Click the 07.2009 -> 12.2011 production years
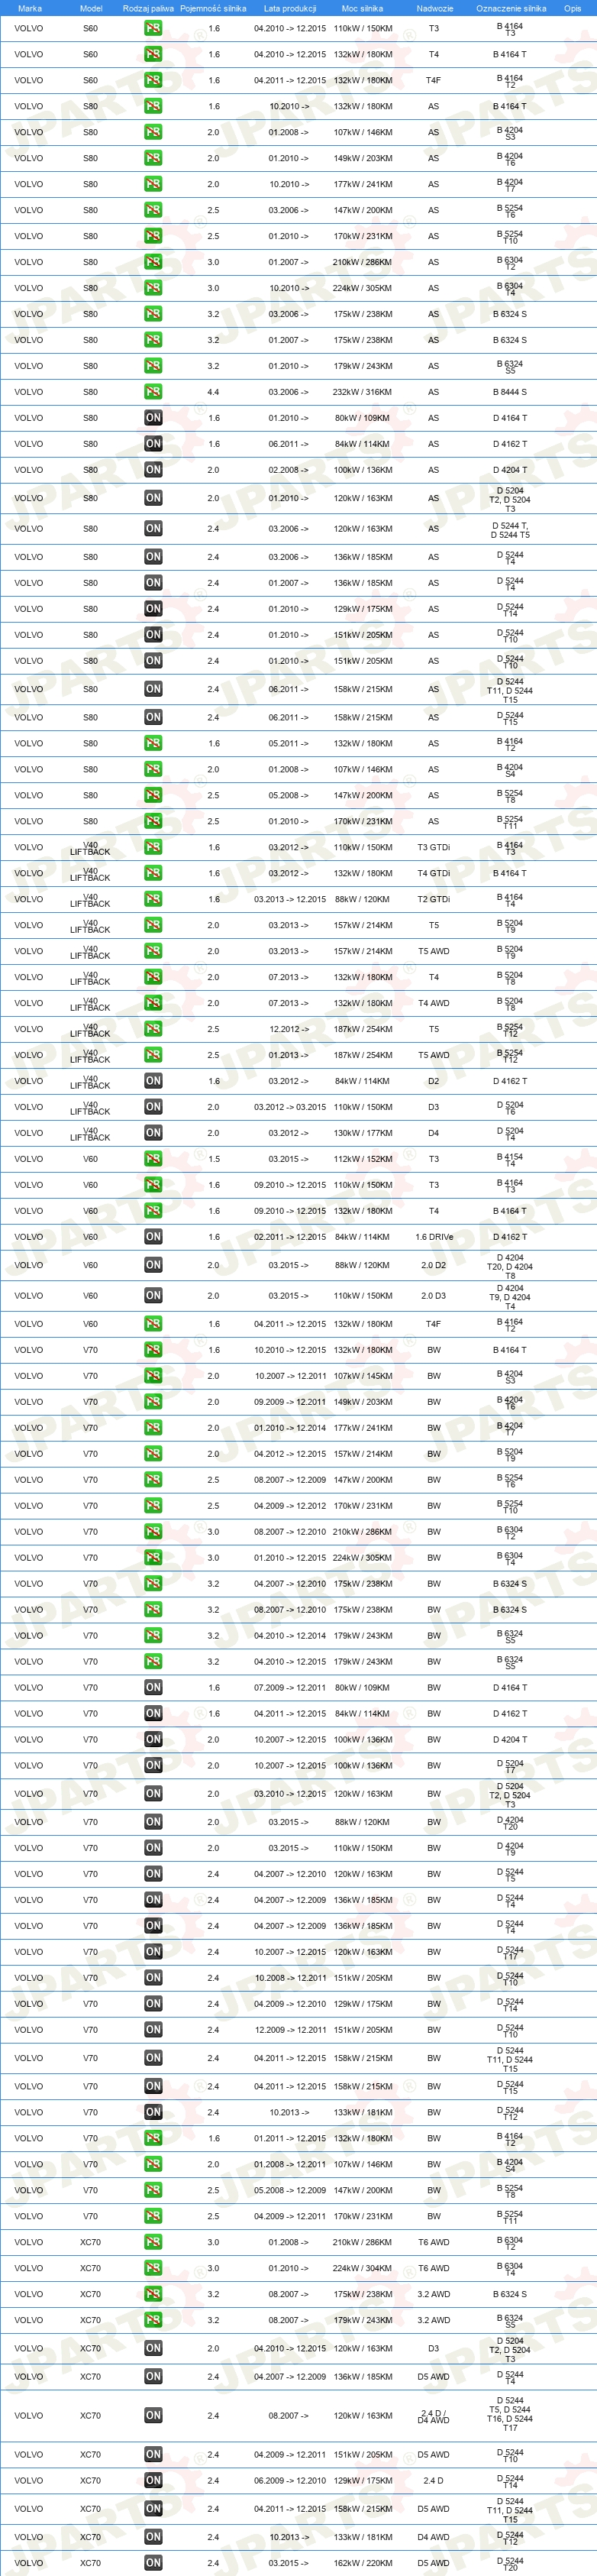Viewport: 597px width, 2576px height. (290, 1688)
